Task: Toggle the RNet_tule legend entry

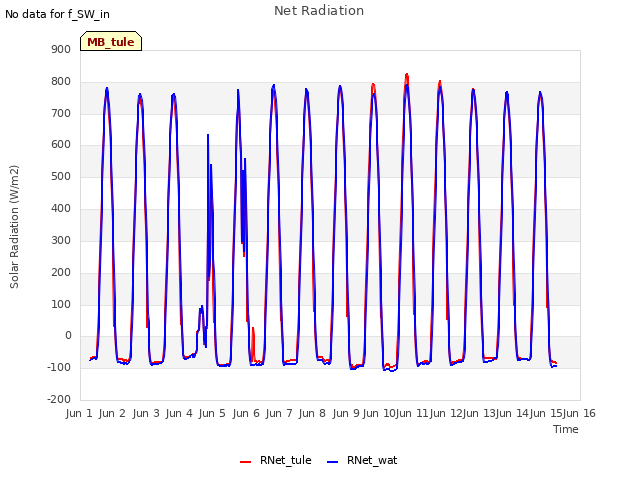Action: [x=276, y=460]
